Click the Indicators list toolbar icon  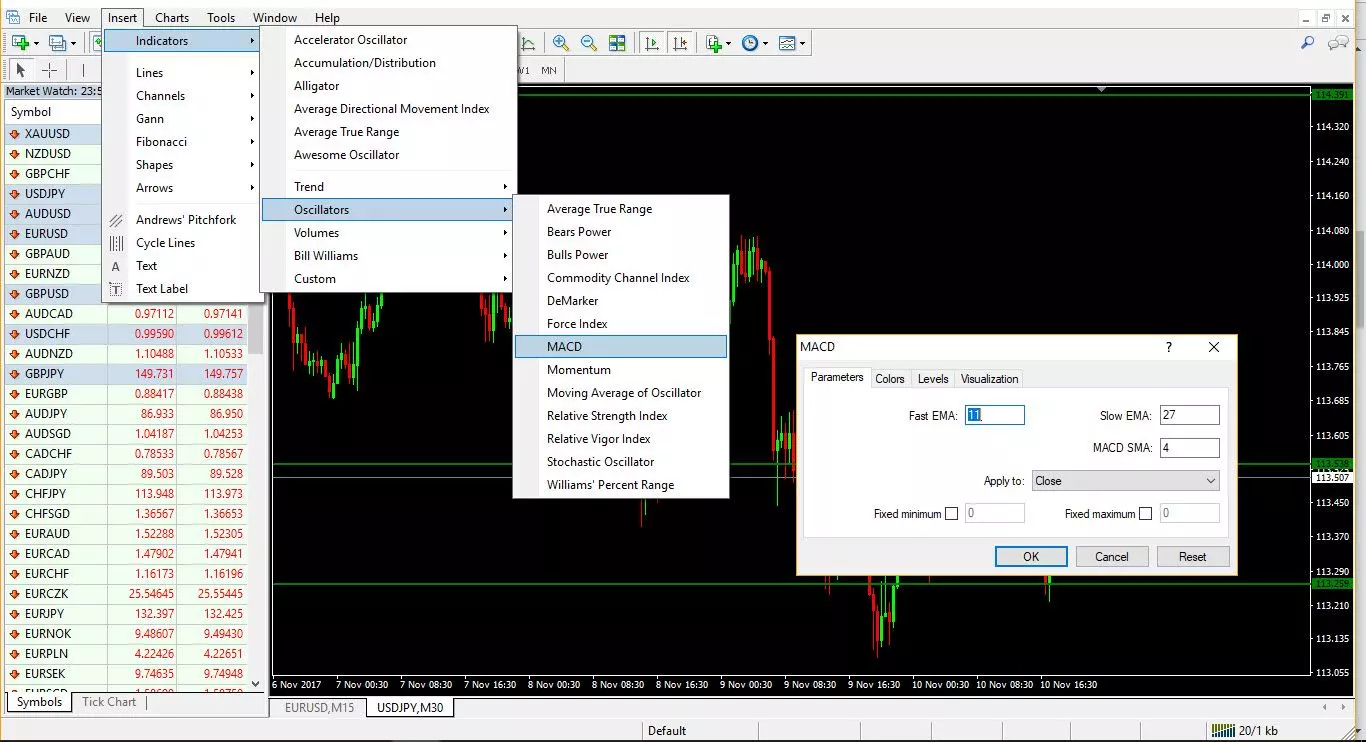coord(713,43)
